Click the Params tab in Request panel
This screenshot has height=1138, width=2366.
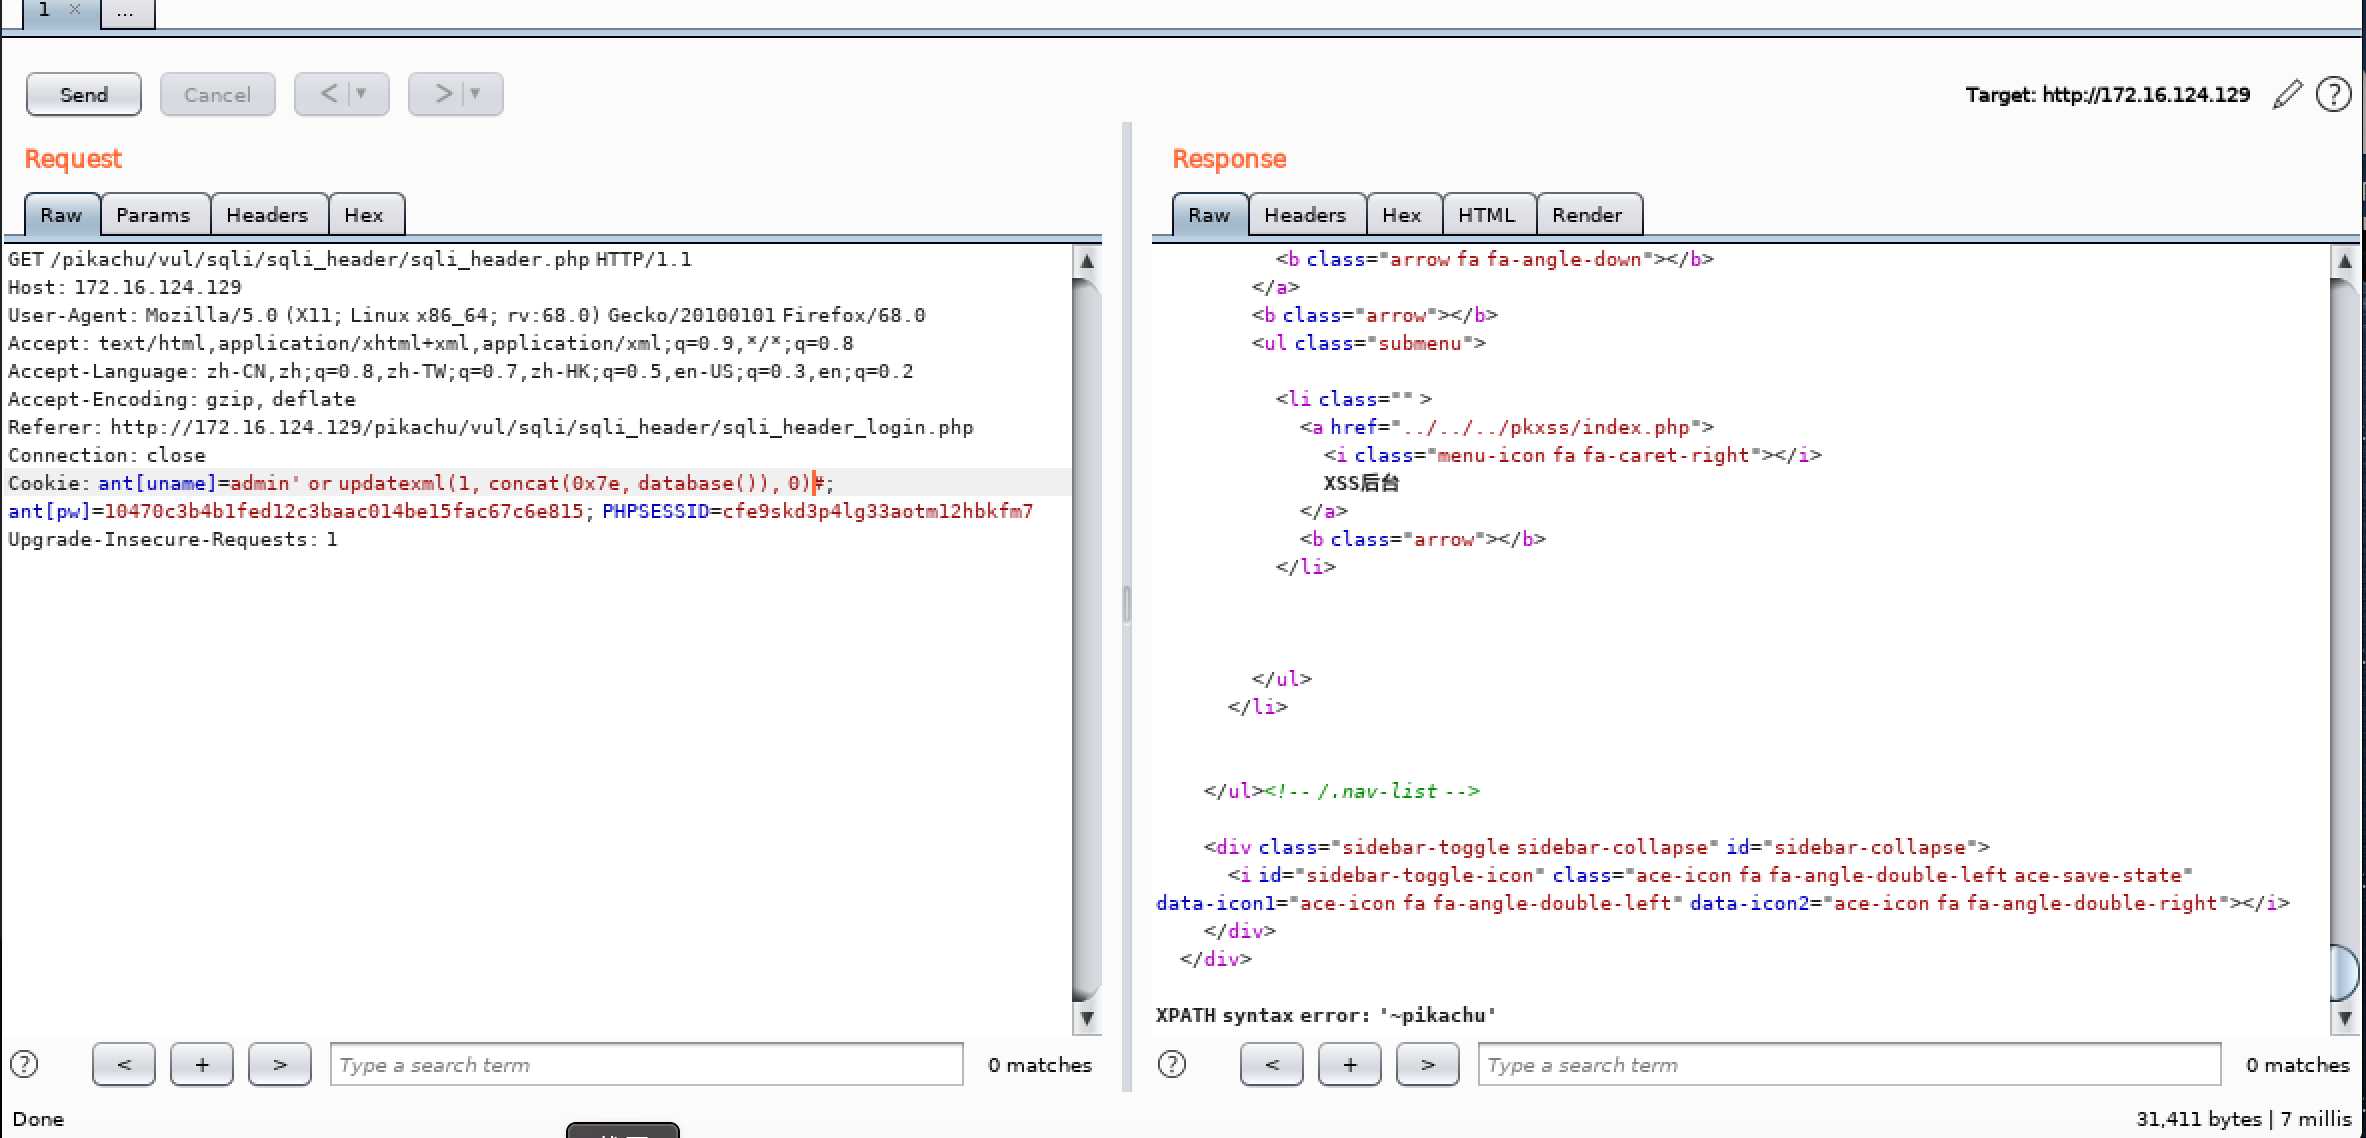[x=152, y=214]
